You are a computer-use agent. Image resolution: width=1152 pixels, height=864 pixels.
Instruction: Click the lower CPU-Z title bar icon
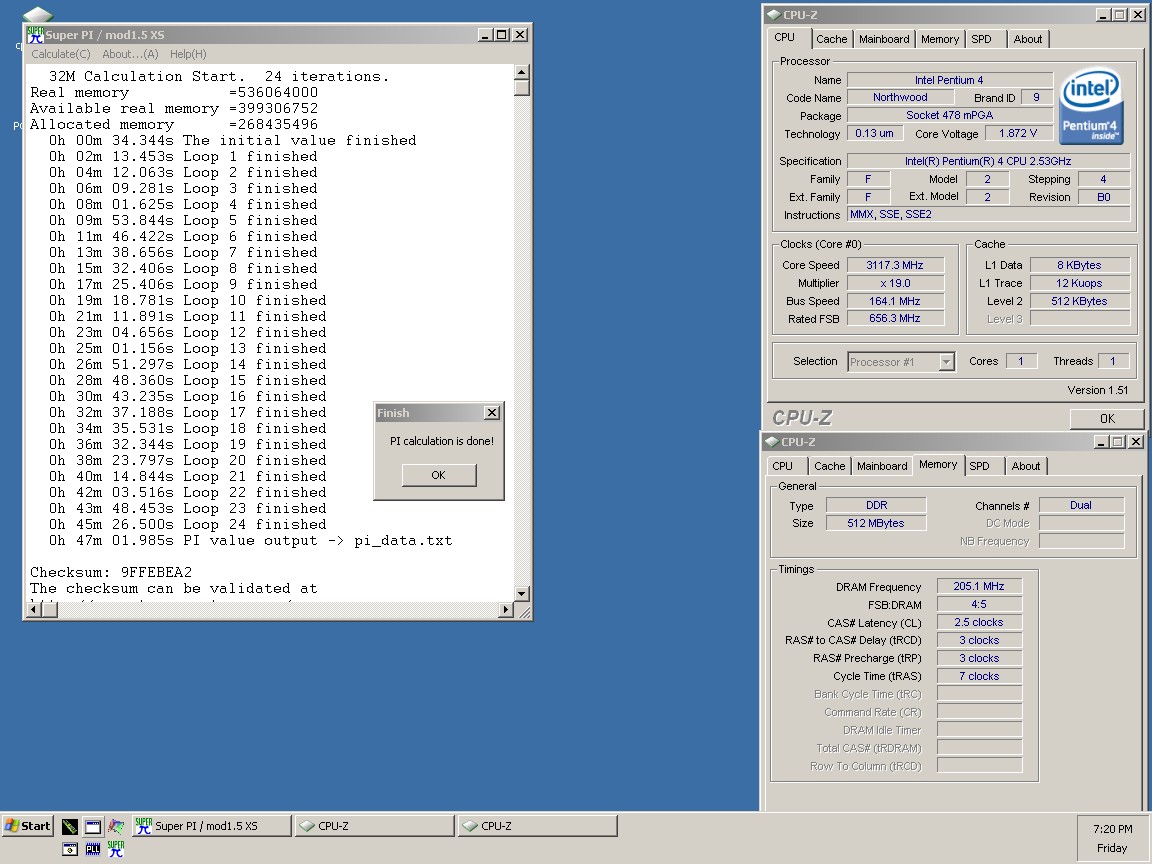coord(771,442)
